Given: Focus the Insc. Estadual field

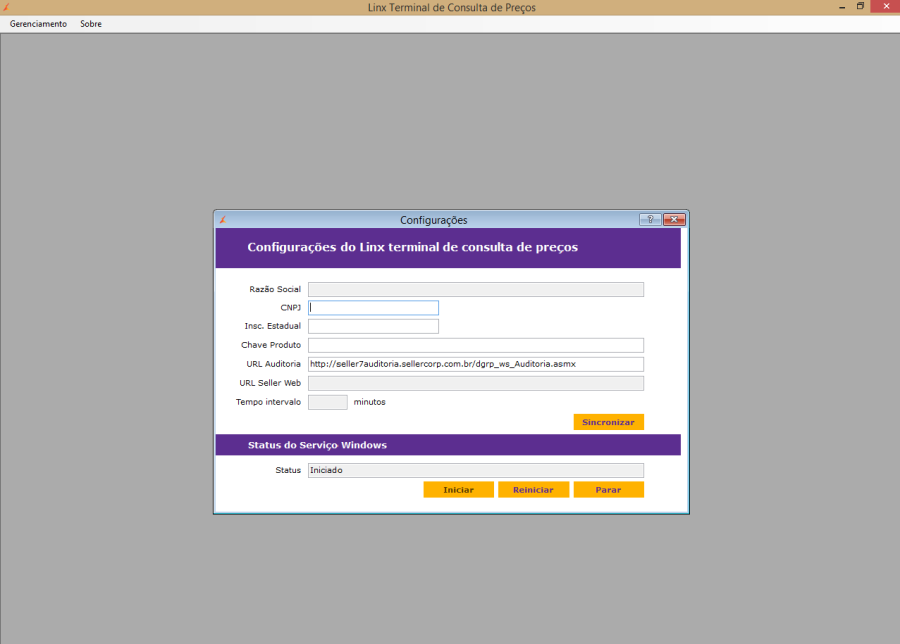Looking at the screenshot, I should point(373,326).
